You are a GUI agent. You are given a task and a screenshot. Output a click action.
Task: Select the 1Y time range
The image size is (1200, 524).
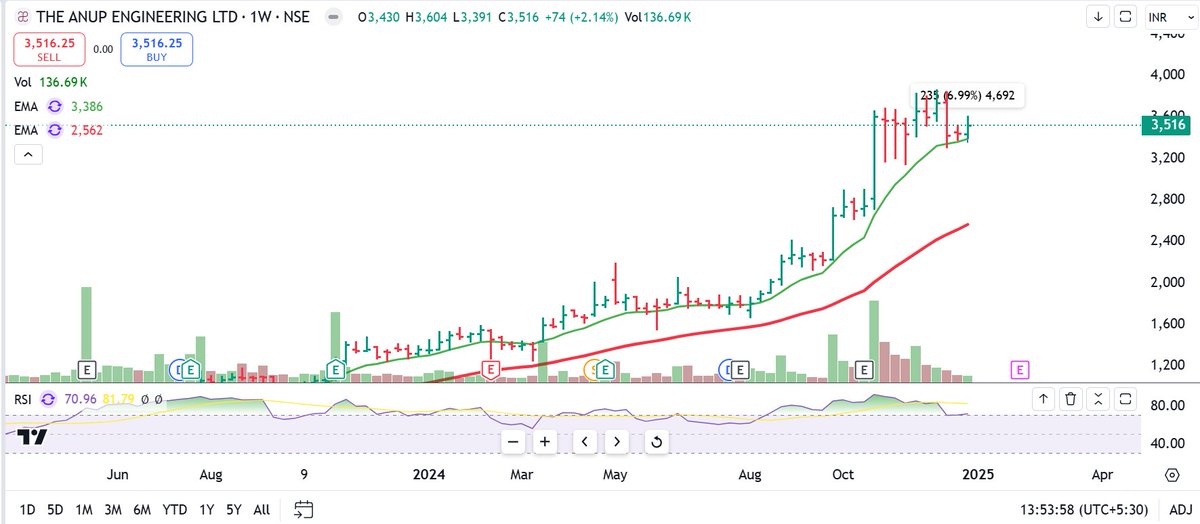pos(205,509)
